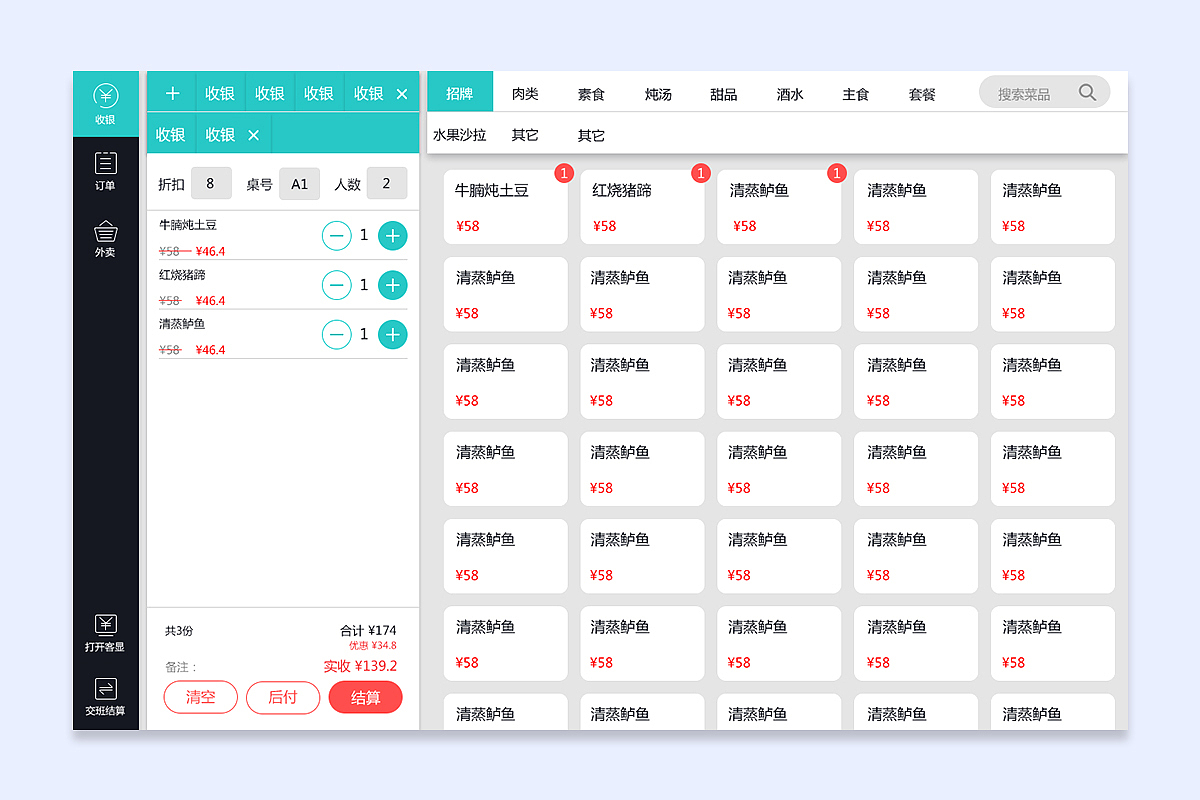Click the magnifier icon to search dishes
The height and width of the screenshot is (800, 1200).
tap(1087, 91)
